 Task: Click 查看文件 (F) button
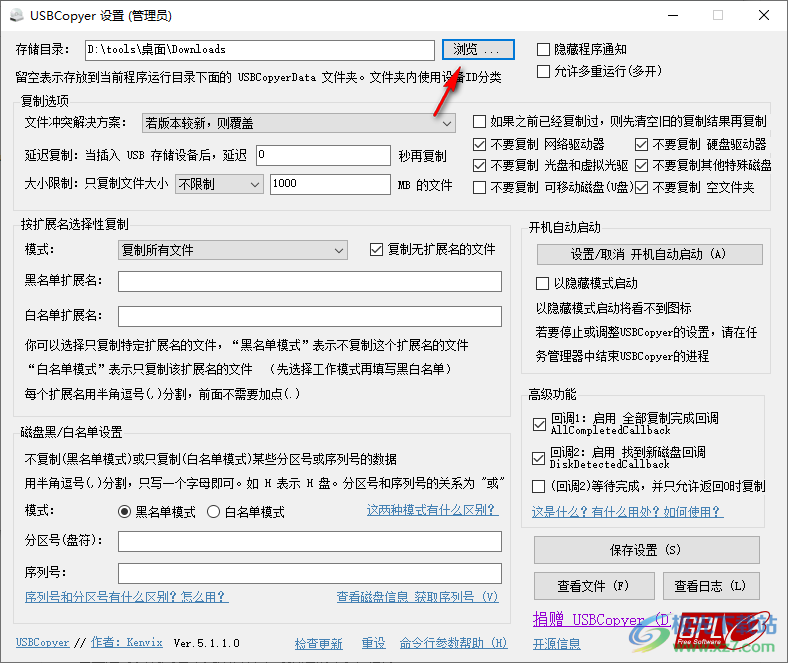594,586
